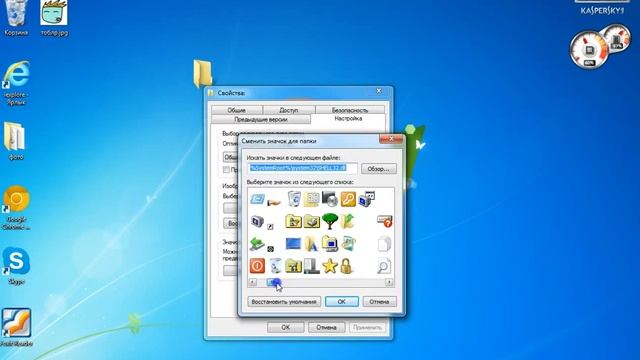Pick the full recycle bin icon

click(x=276, y=266)
